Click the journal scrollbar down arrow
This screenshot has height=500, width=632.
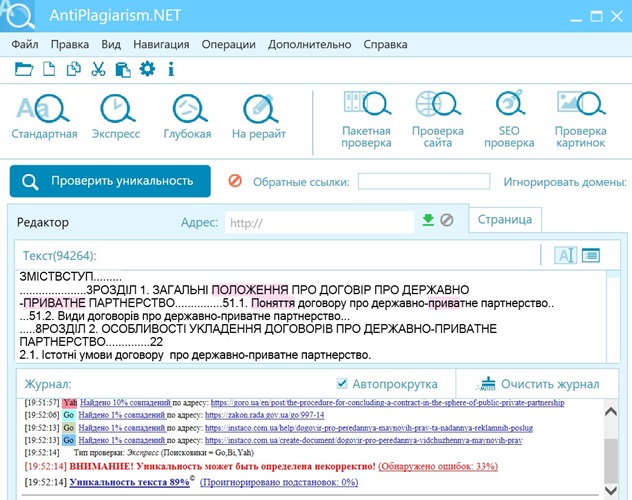pos(611,490)
